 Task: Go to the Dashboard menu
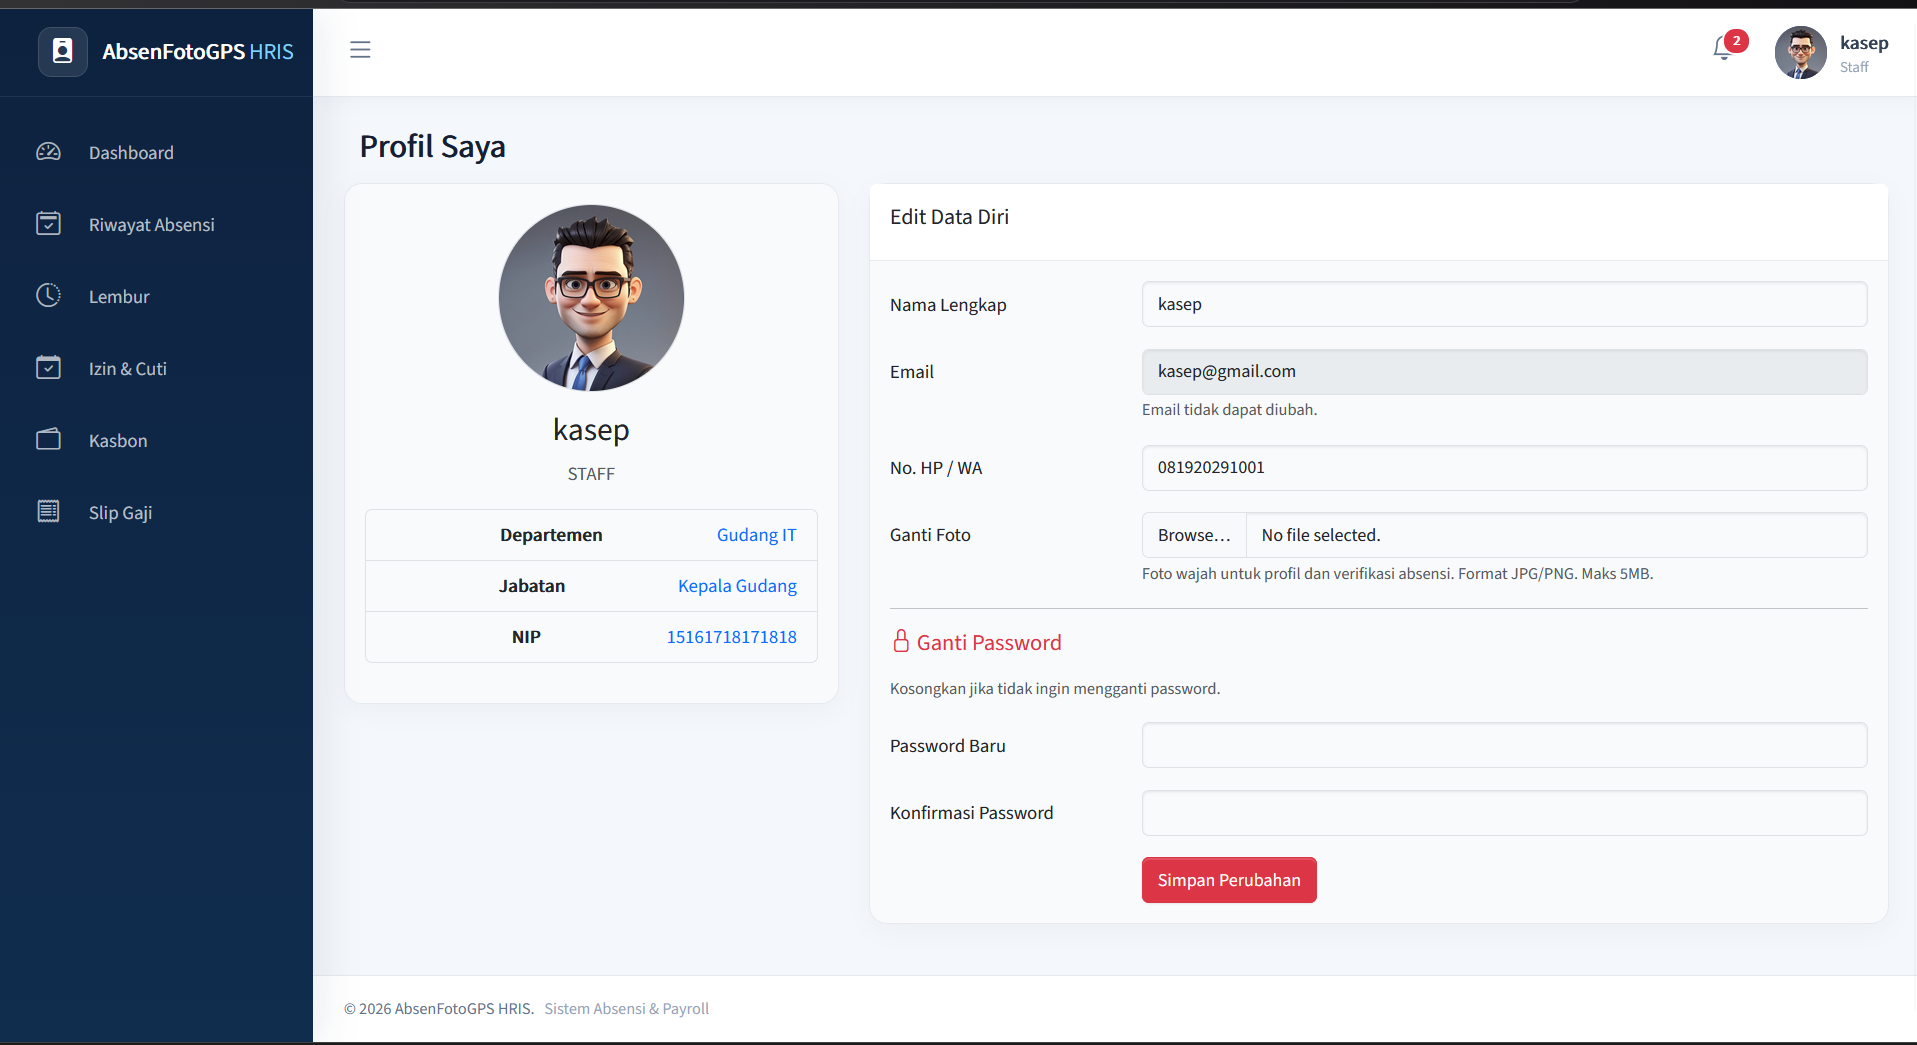pyautogui.click(x=131, y=153)
